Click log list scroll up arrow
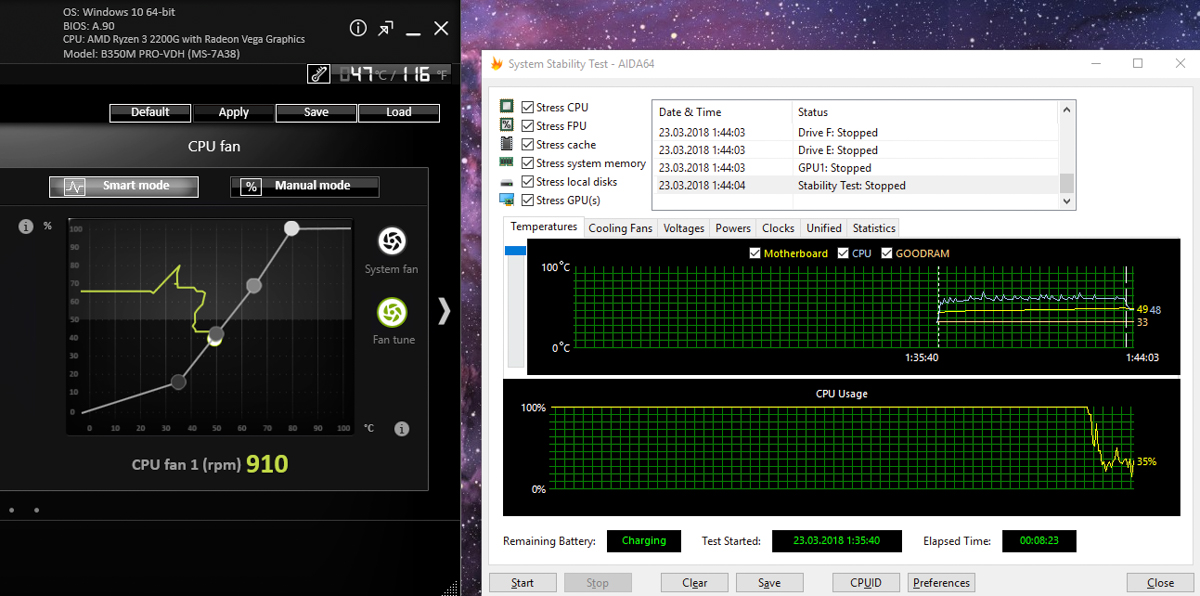 [1067, 108]
